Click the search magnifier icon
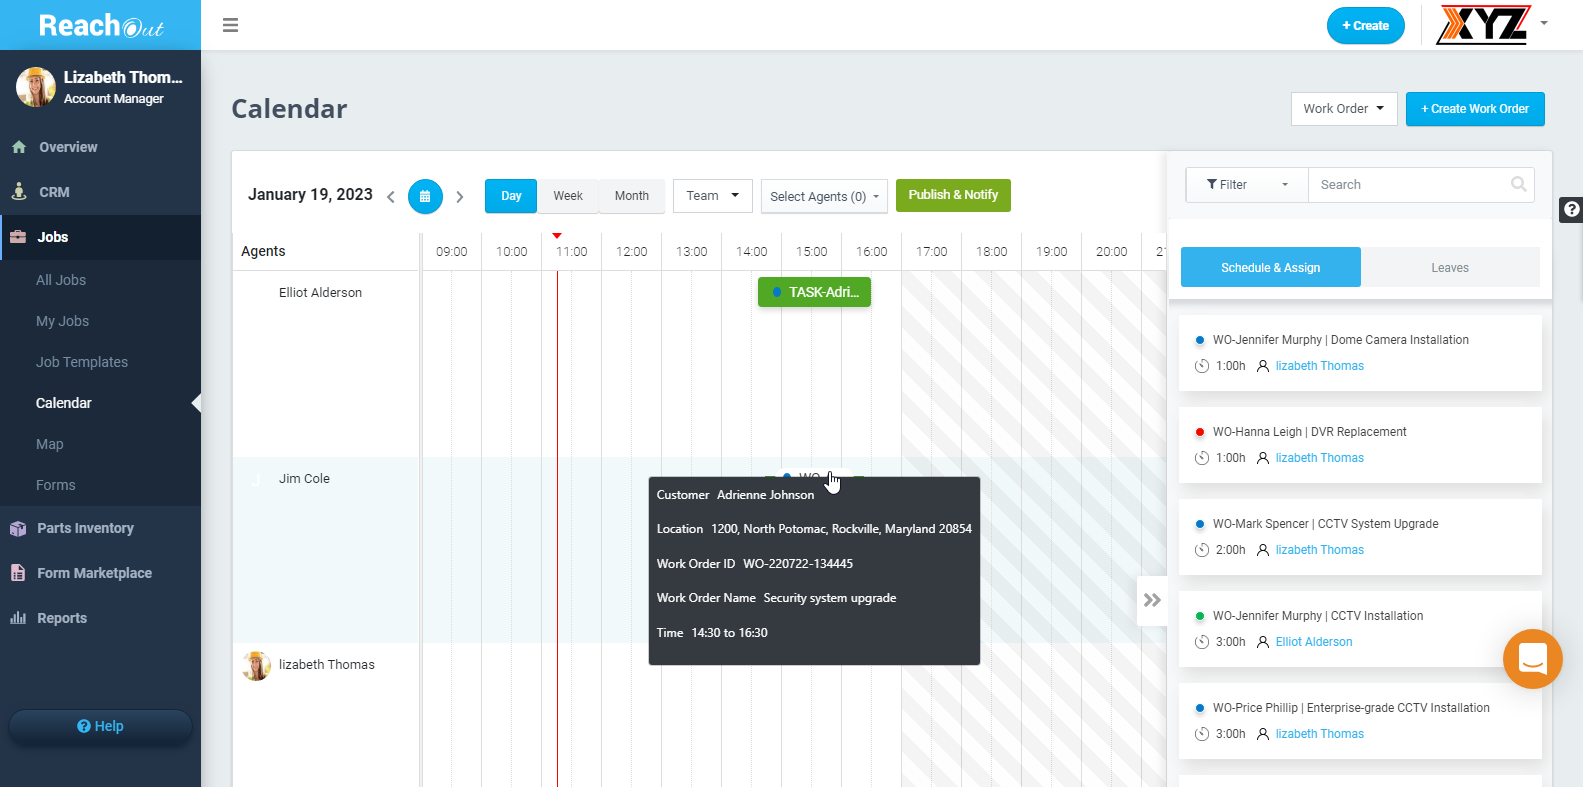This screenshot has width=1583, height=787. [x=1518, y=184]
